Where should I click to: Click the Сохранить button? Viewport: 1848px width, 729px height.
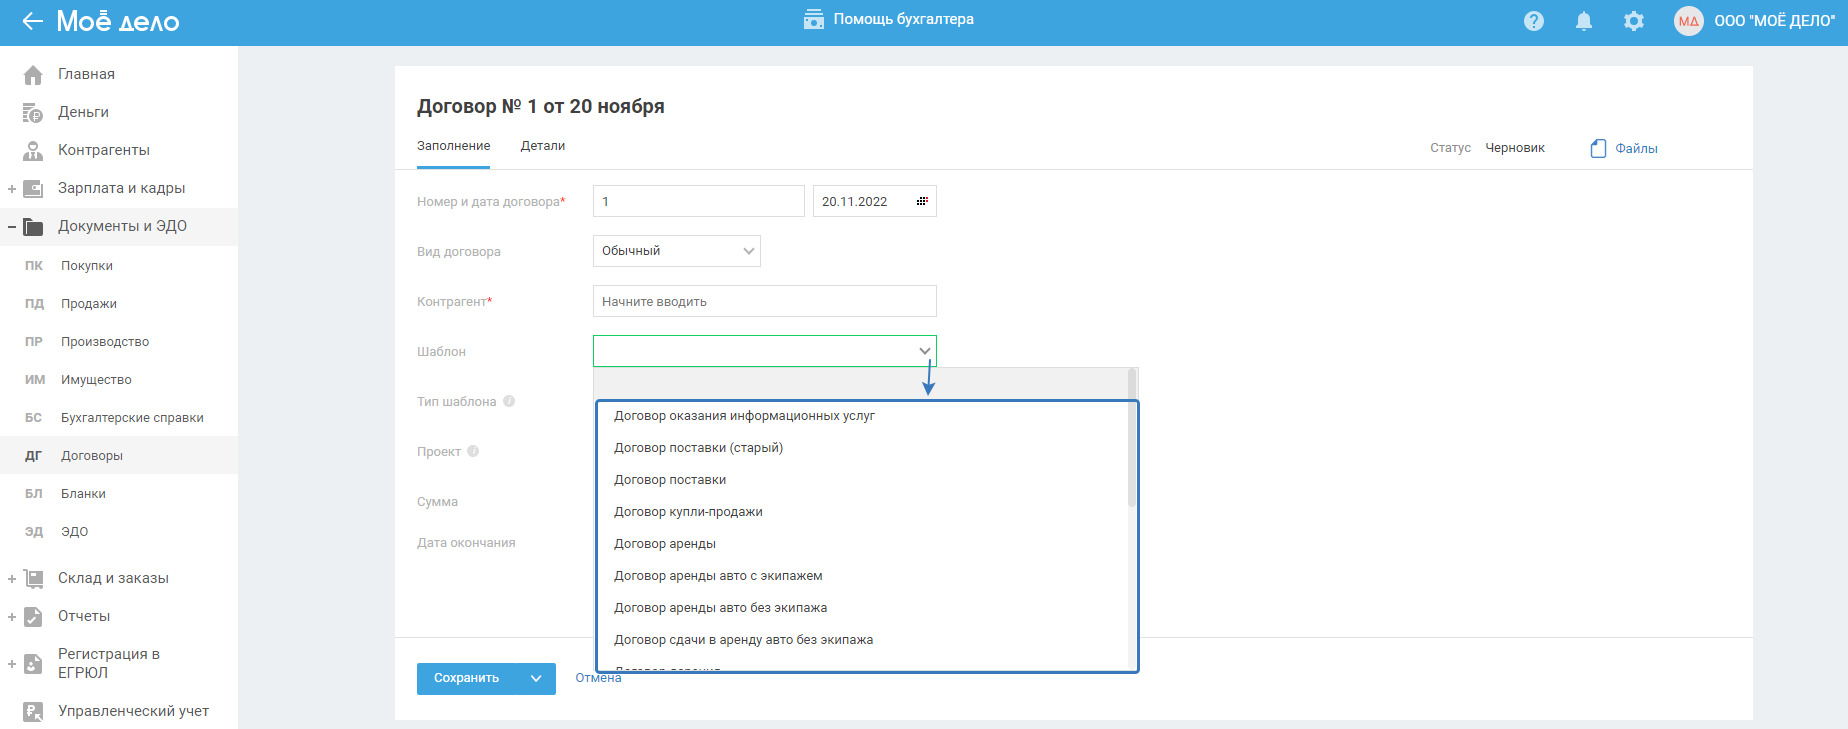467,678
